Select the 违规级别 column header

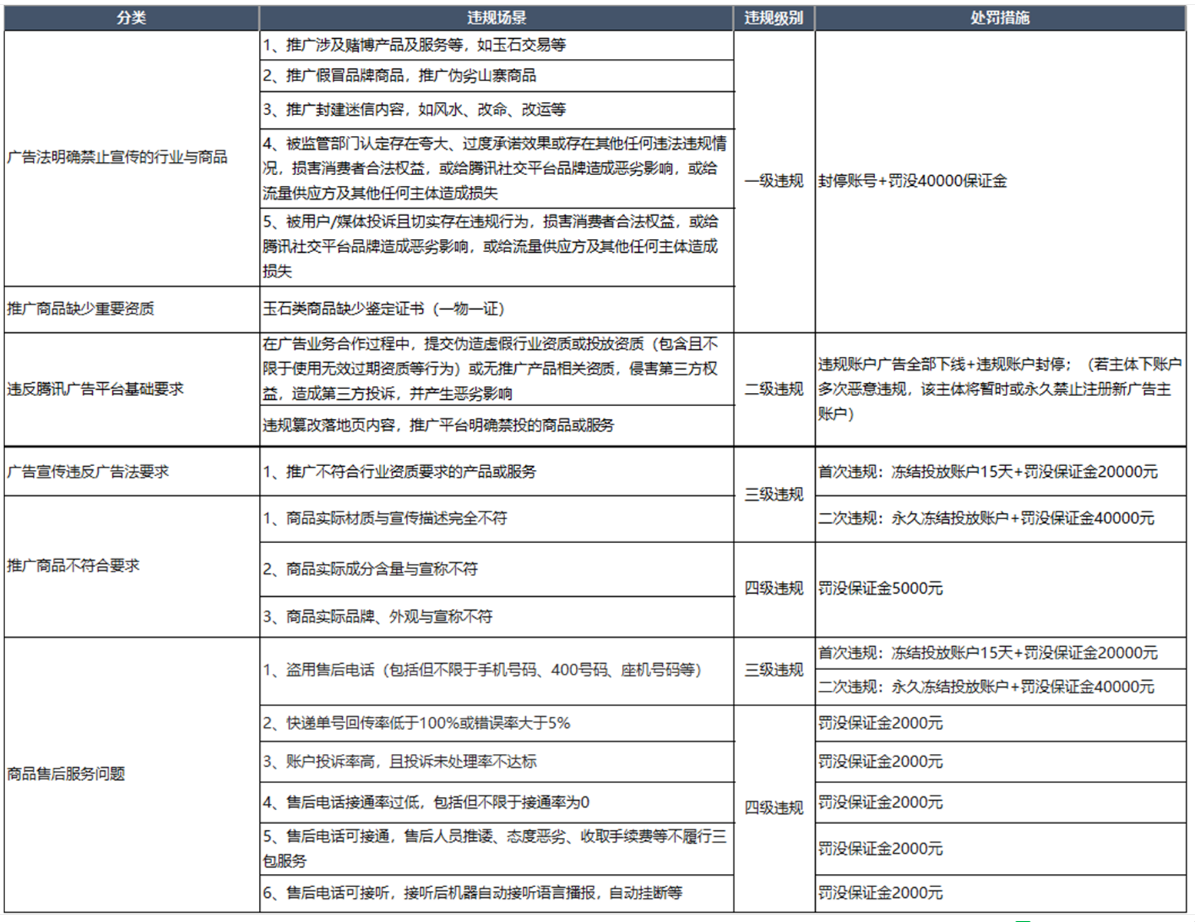coord(774,19)
